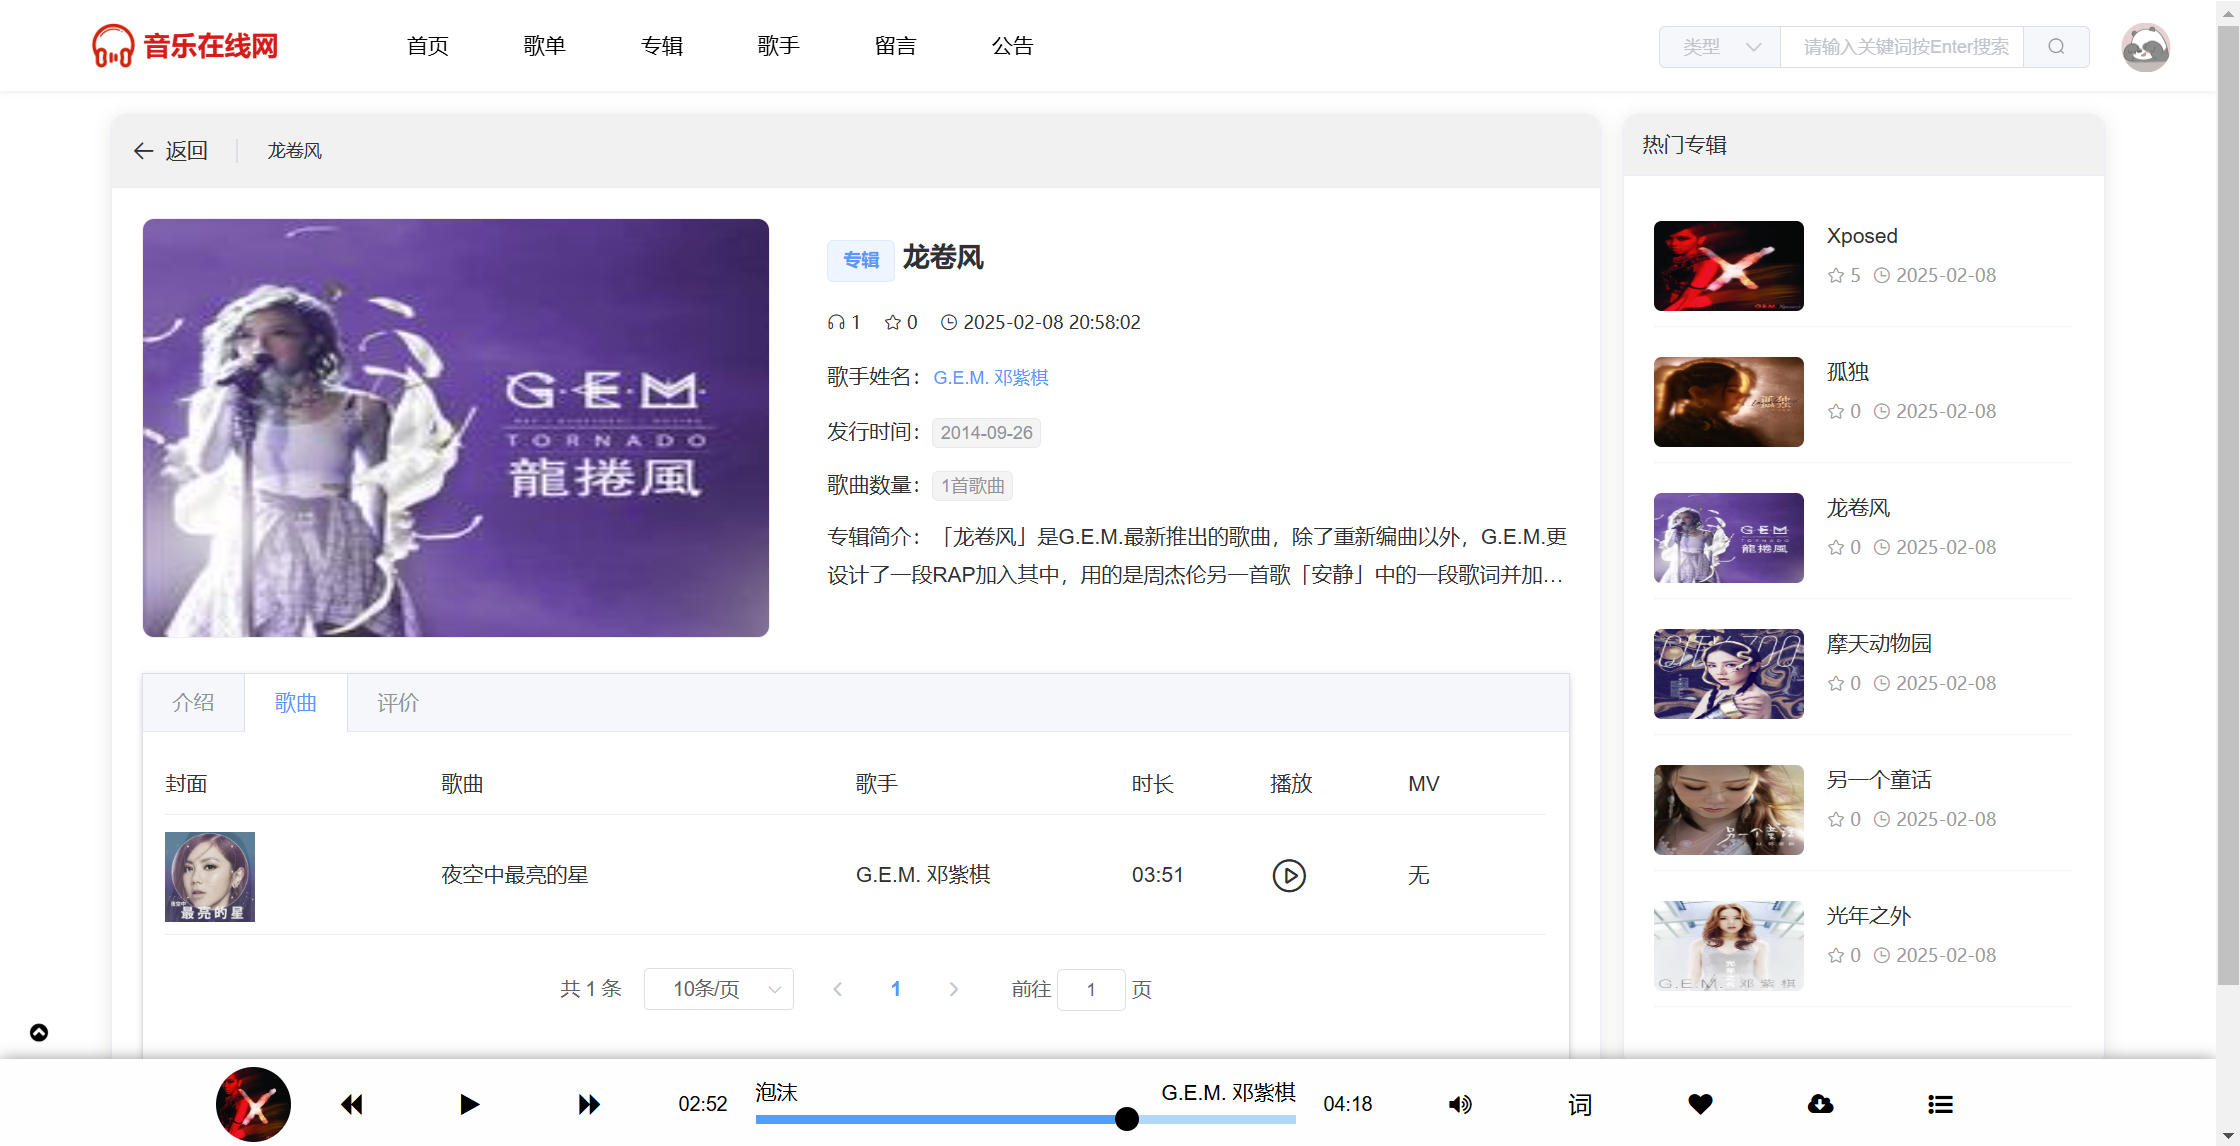Expand the 10条/页 page size dropdown
The width and height of the screenshot is (2240, 1146).
(719, 989)
